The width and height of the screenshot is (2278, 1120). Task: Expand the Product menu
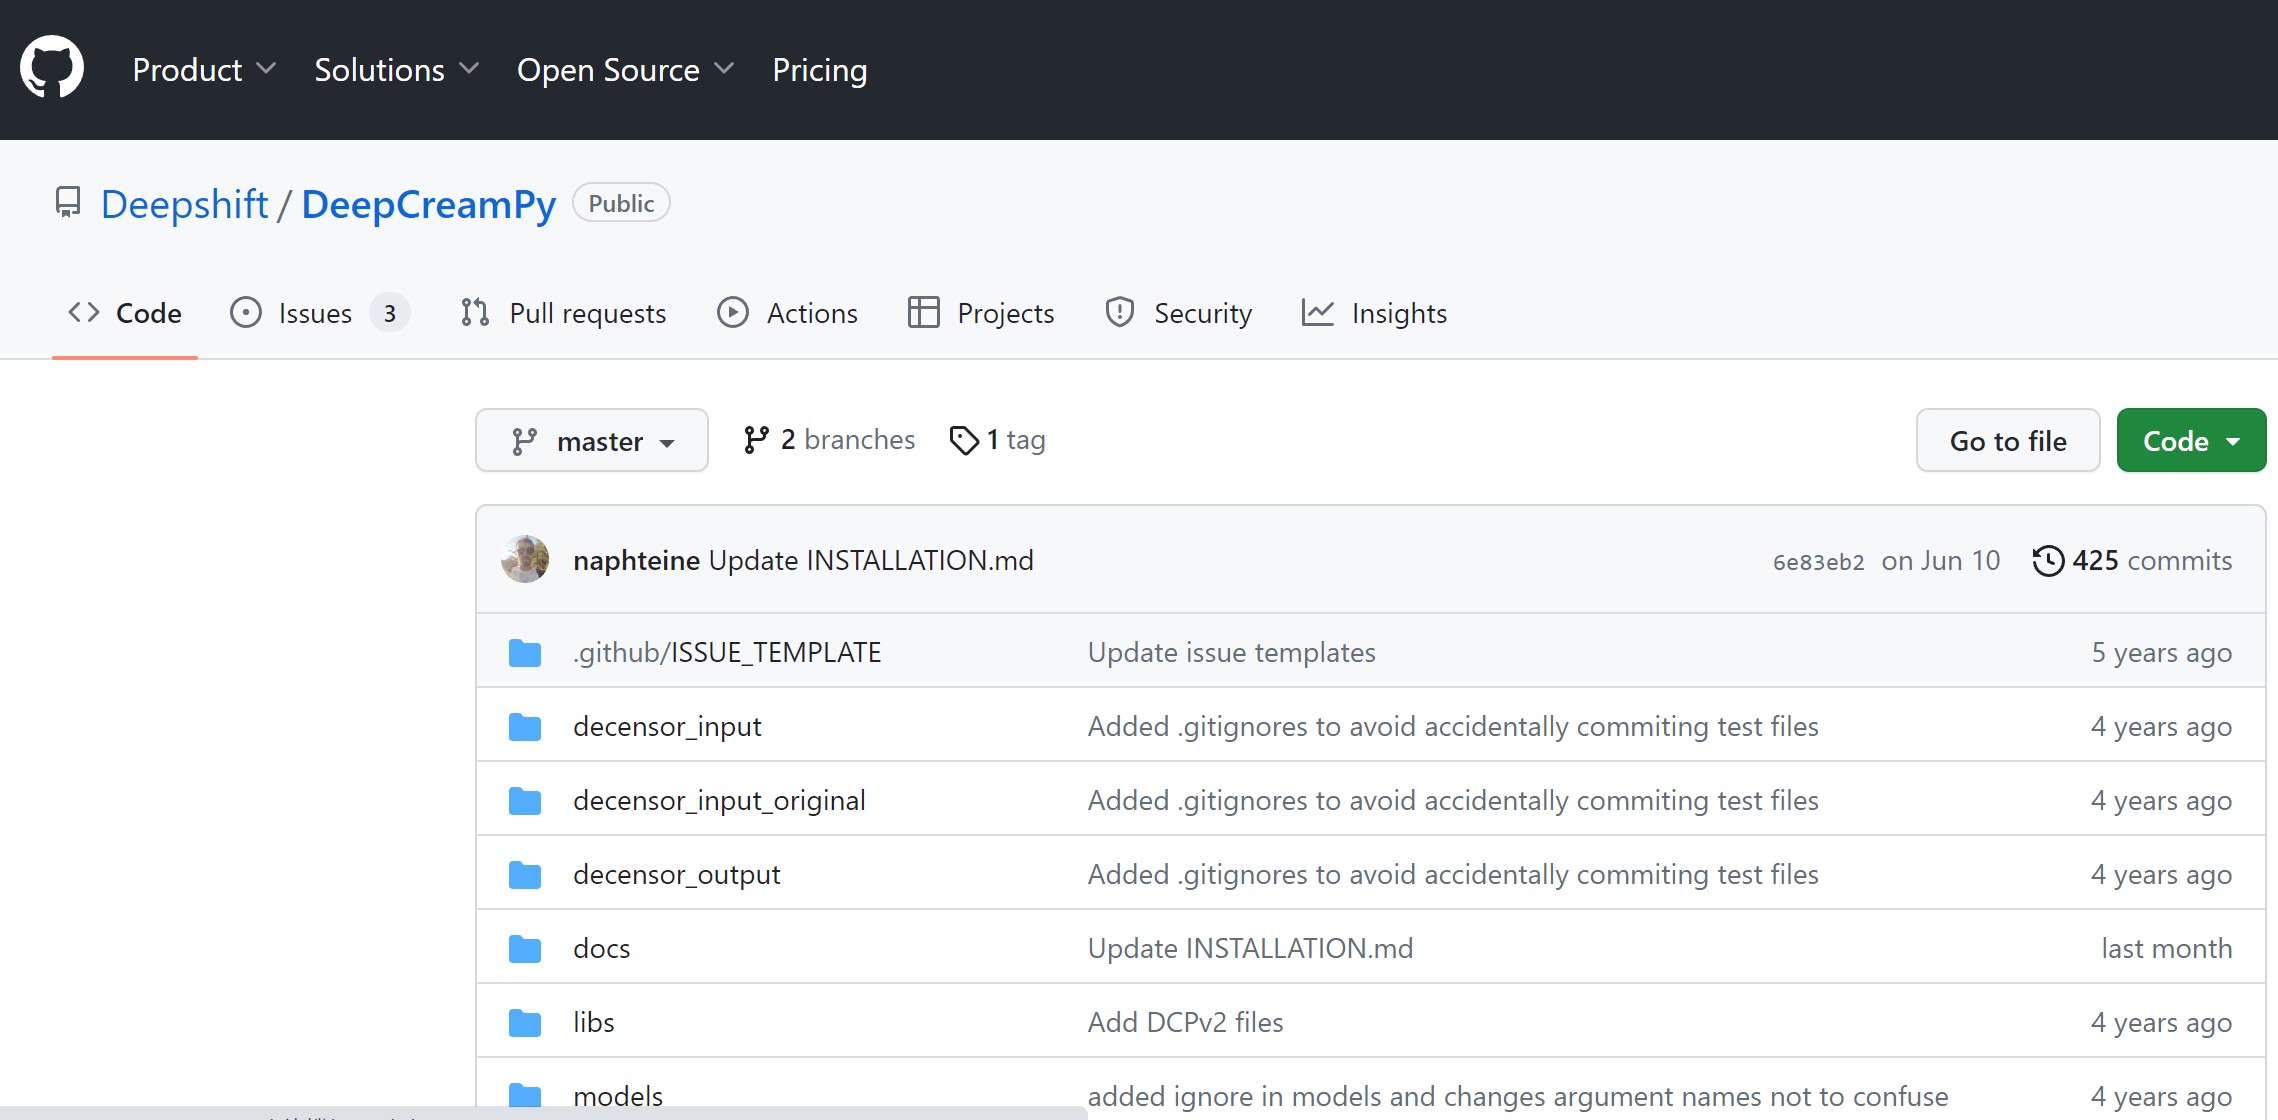click(x=204, y=70)
